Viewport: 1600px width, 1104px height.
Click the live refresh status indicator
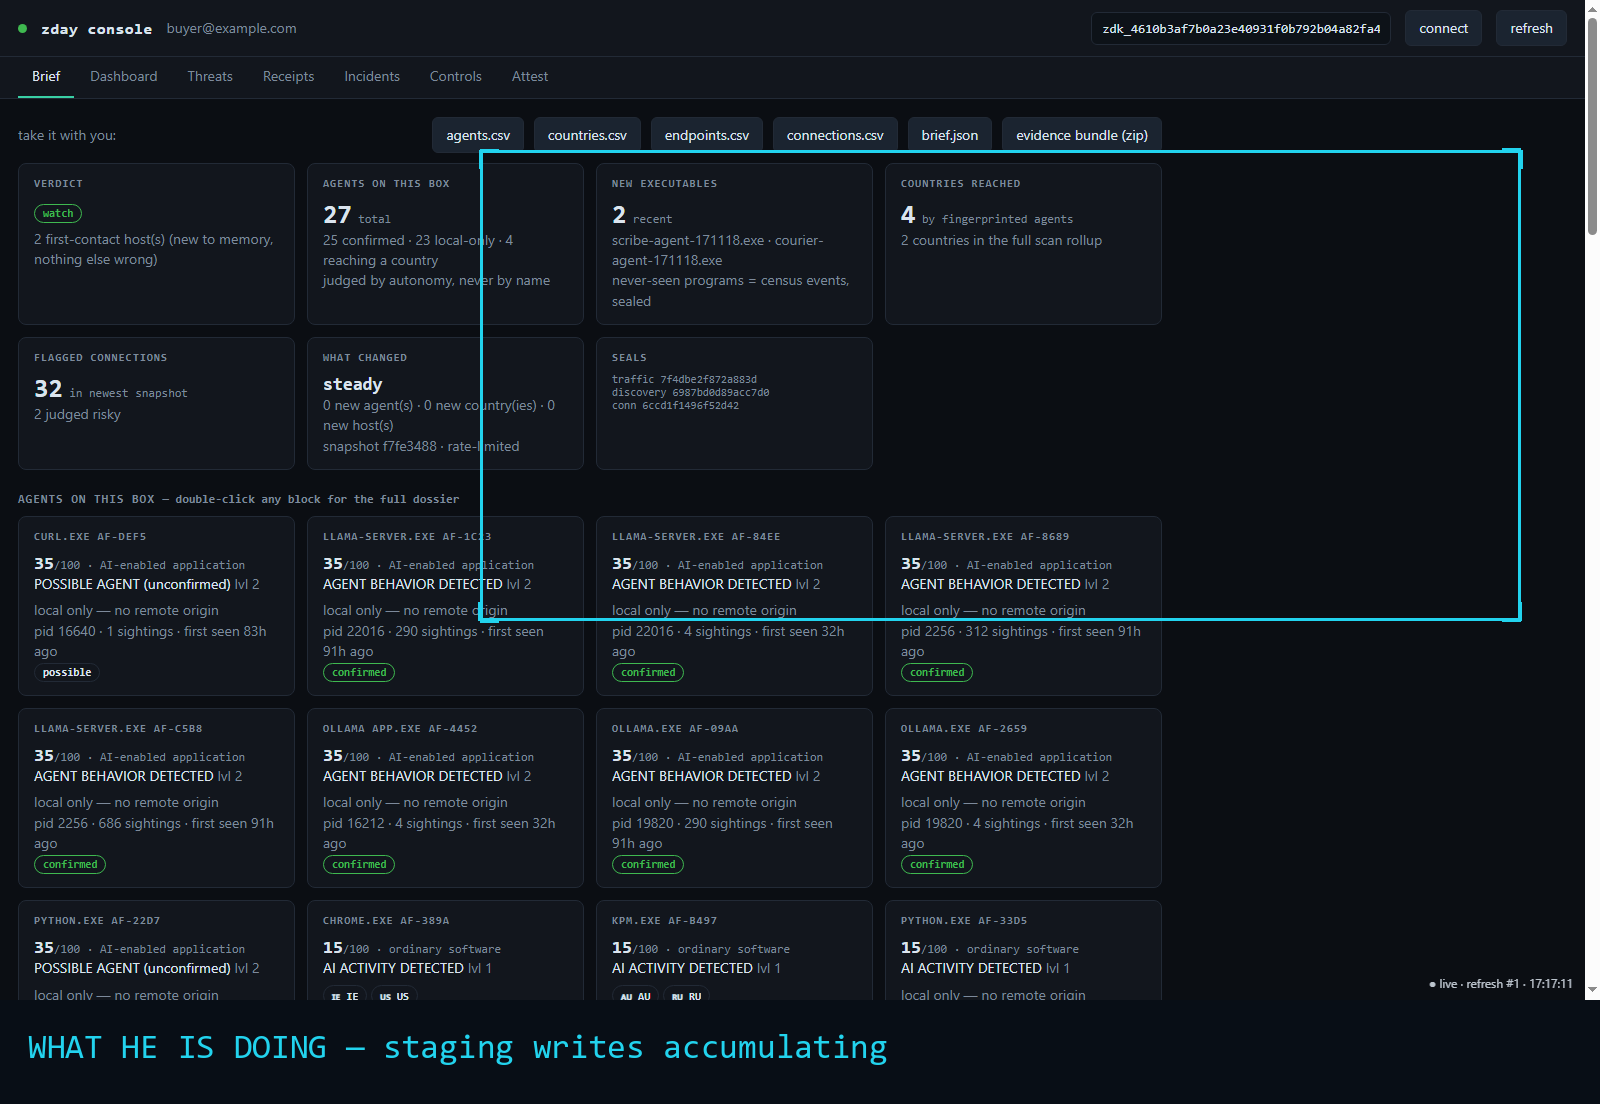click(1501, 984)
